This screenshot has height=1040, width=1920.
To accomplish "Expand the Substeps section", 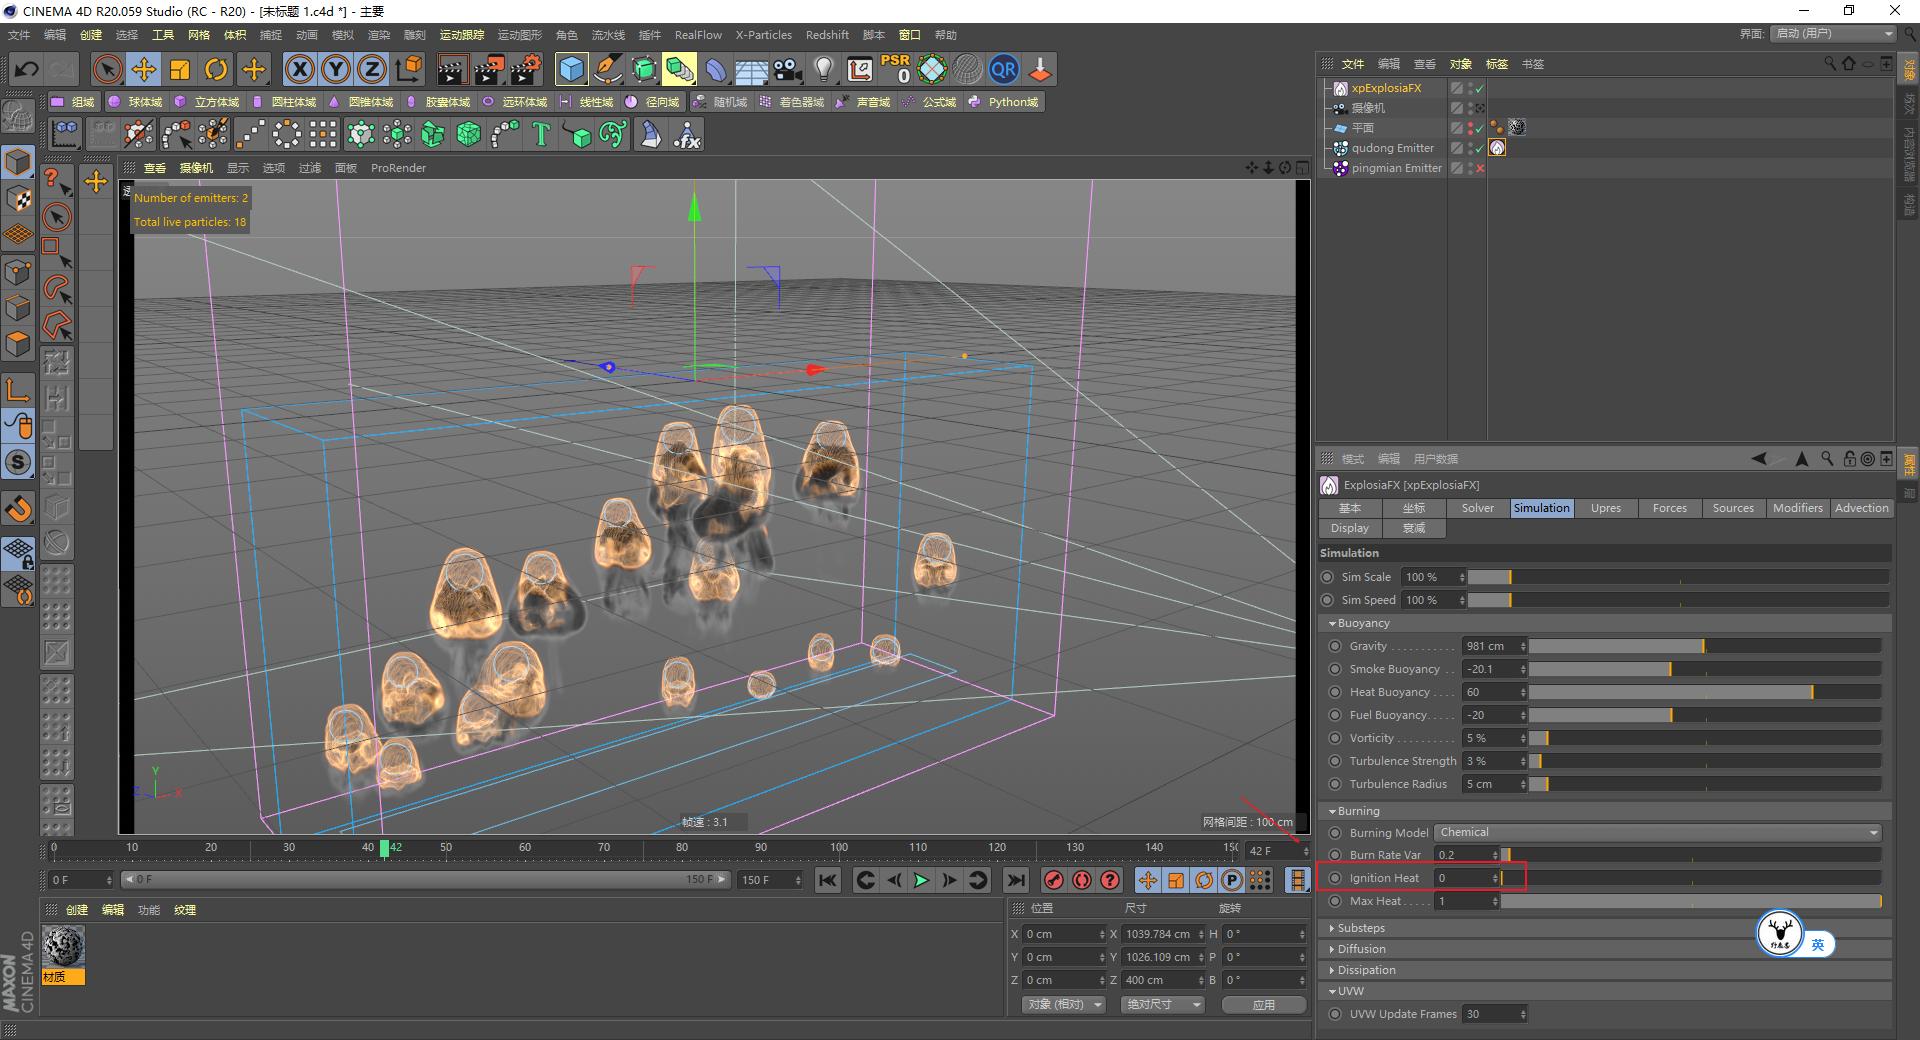I will 1360,927.
